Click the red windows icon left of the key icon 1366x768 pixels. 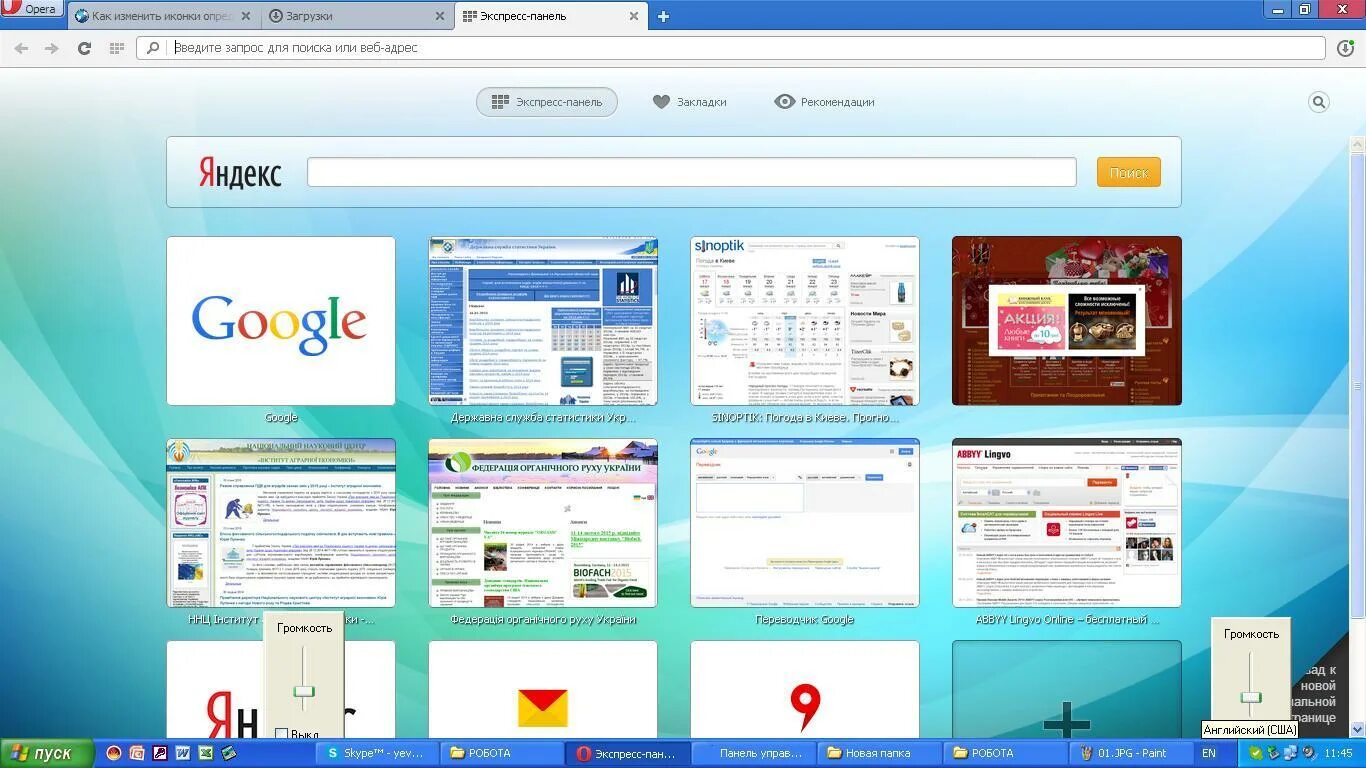tap(137, 753)
